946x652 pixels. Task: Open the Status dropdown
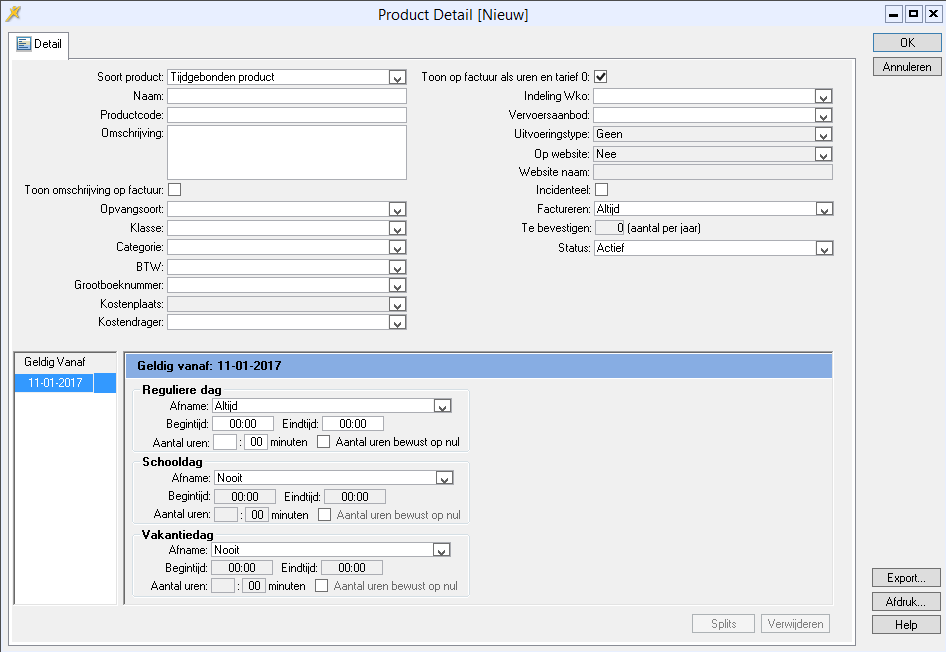point(823,249)
